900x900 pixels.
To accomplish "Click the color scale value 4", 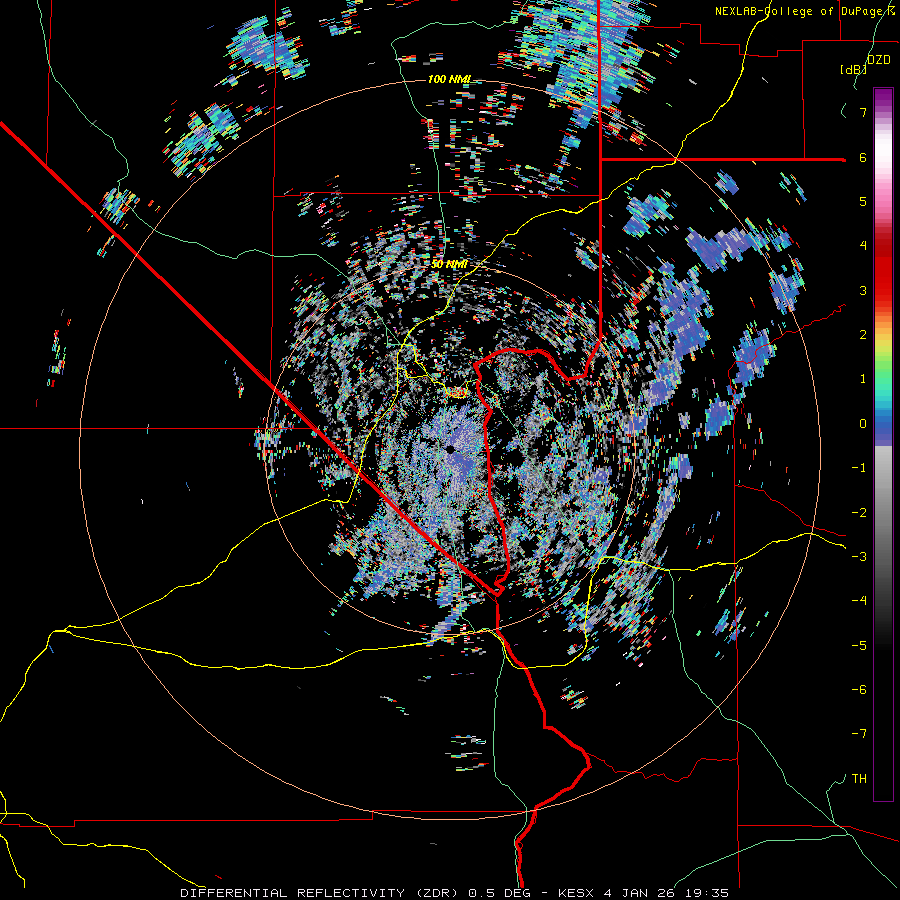I will click(x=863, y=246).
